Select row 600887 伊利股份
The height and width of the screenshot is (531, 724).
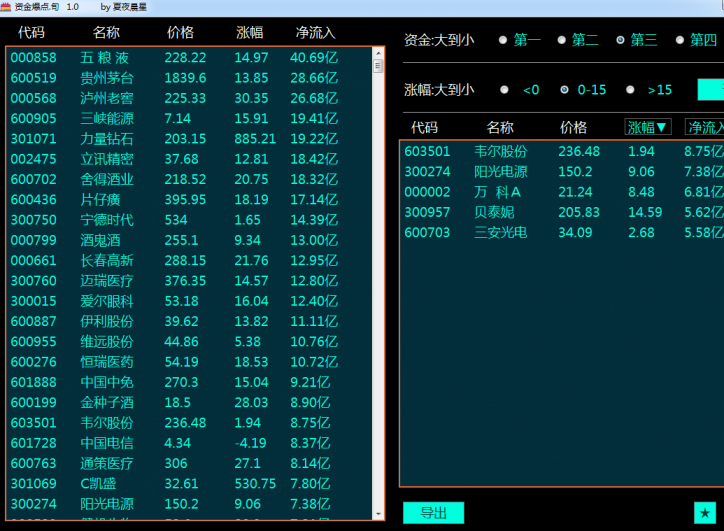tap(189, 322)
